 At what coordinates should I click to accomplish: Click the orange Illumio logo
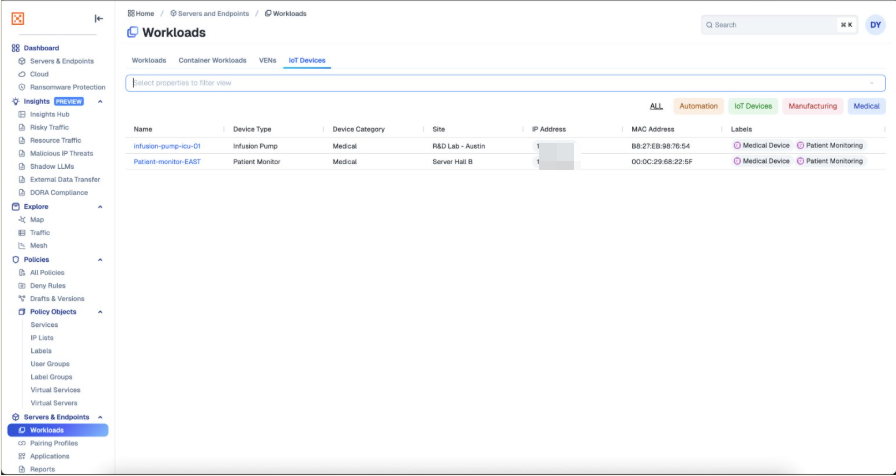pyautogui.click(x=18, y=19)
